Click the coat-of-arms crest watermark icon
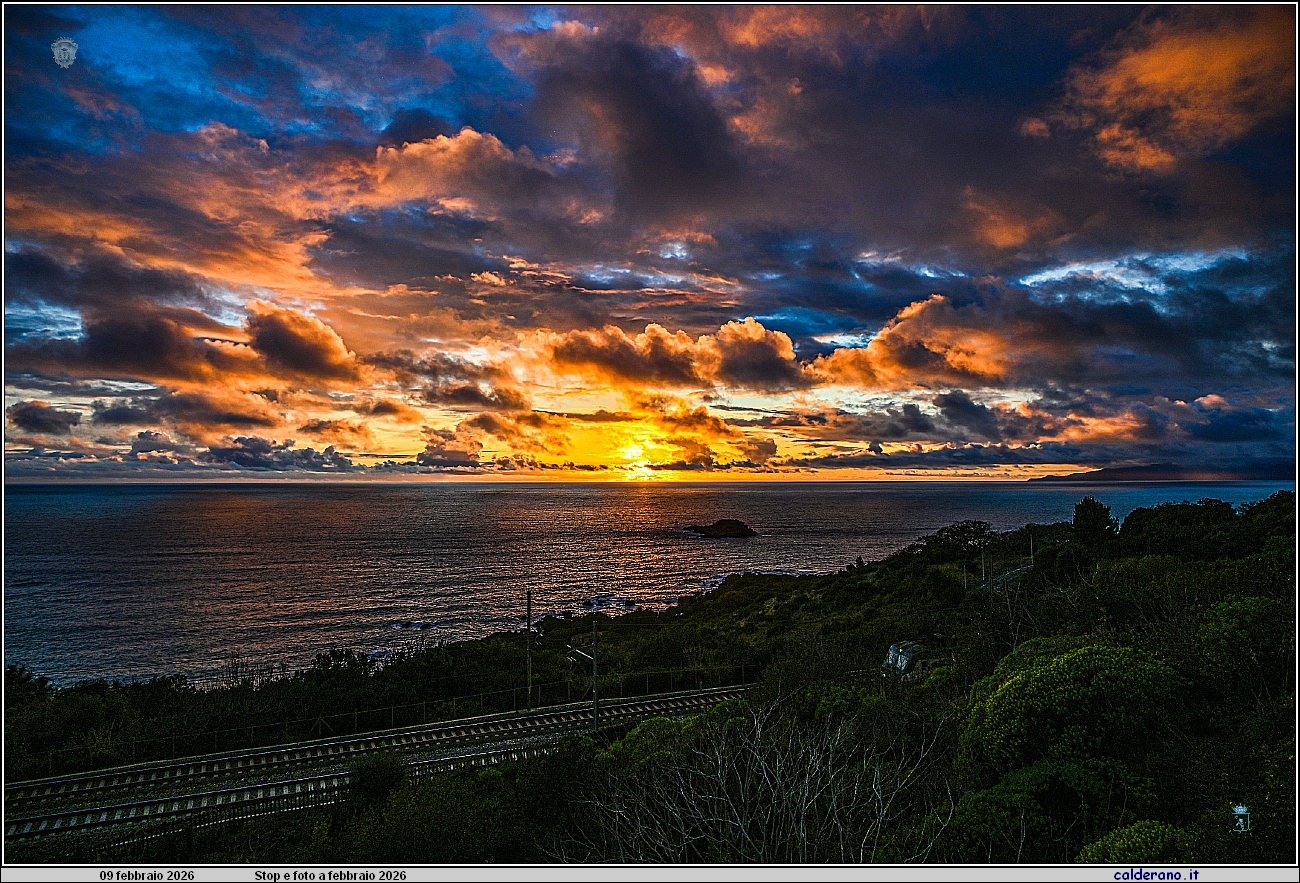The image size is (1300, 883). coord(64,52)
